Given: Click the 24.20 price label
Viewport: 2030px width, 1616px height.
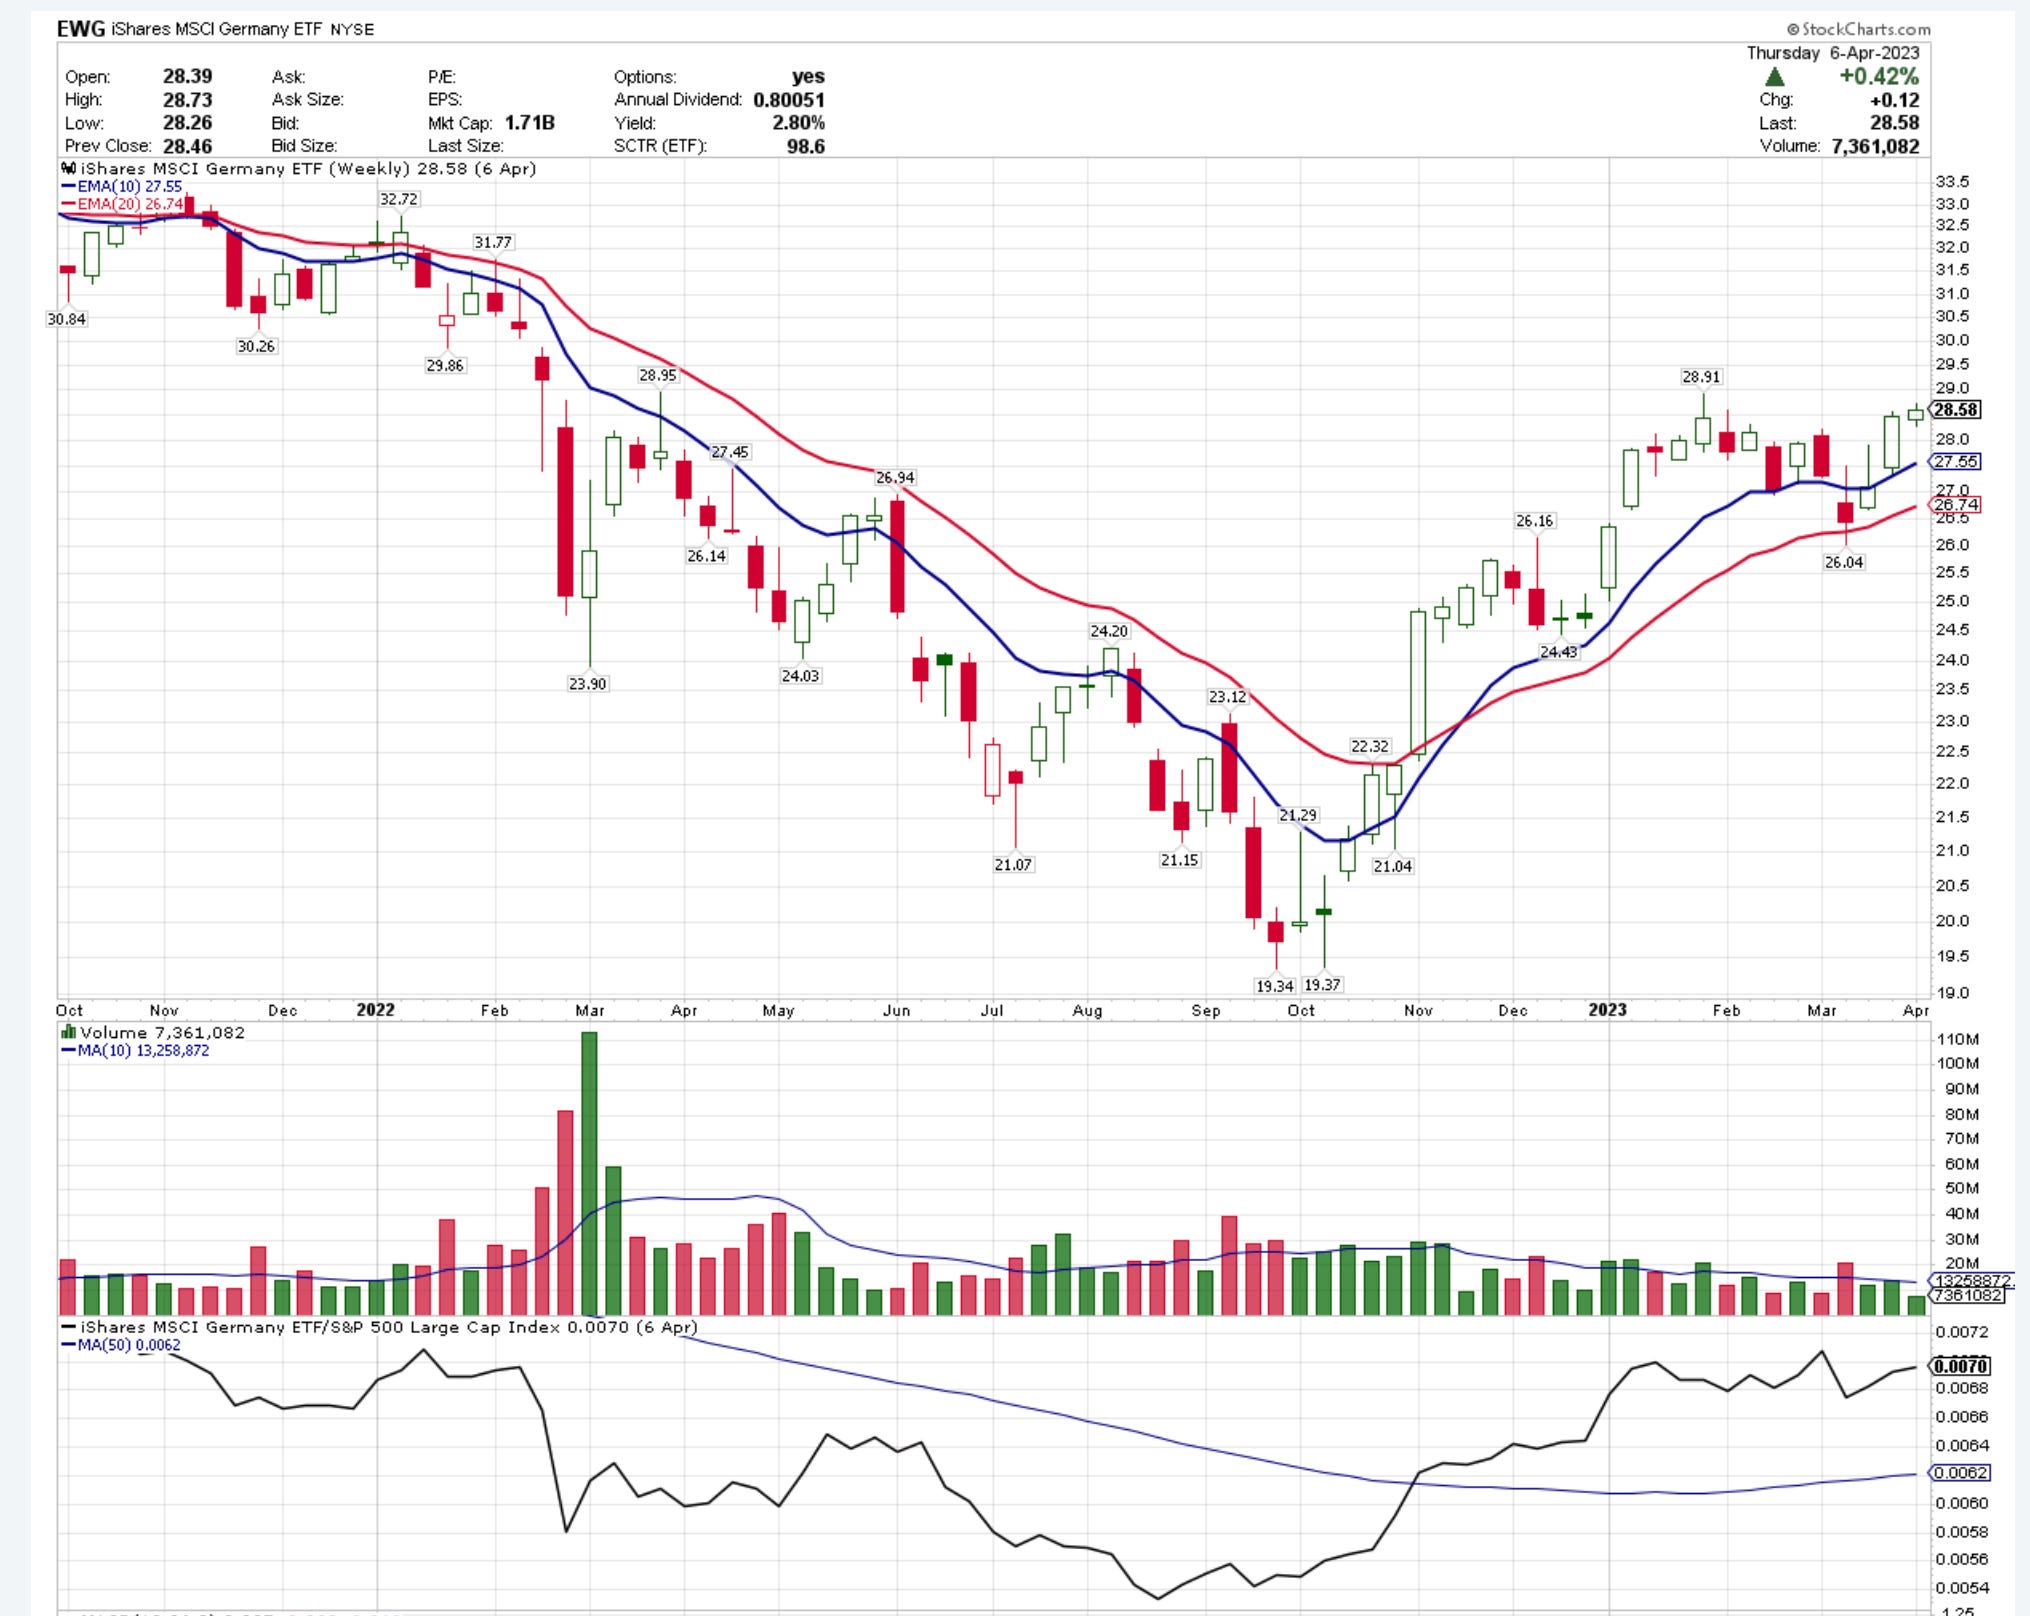Looking at the screenshot, I should [1109, 631].
